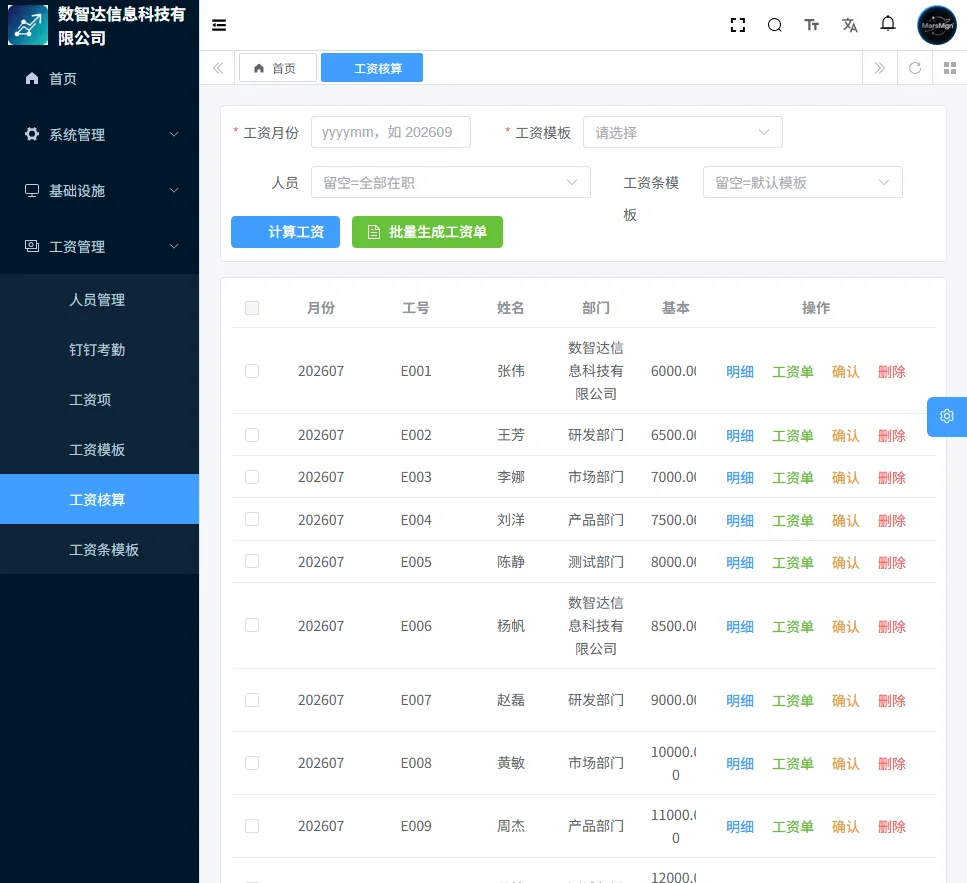Screen dimensions: 967x883
Task: Open the font size settings icon
Action: (812, 25)
